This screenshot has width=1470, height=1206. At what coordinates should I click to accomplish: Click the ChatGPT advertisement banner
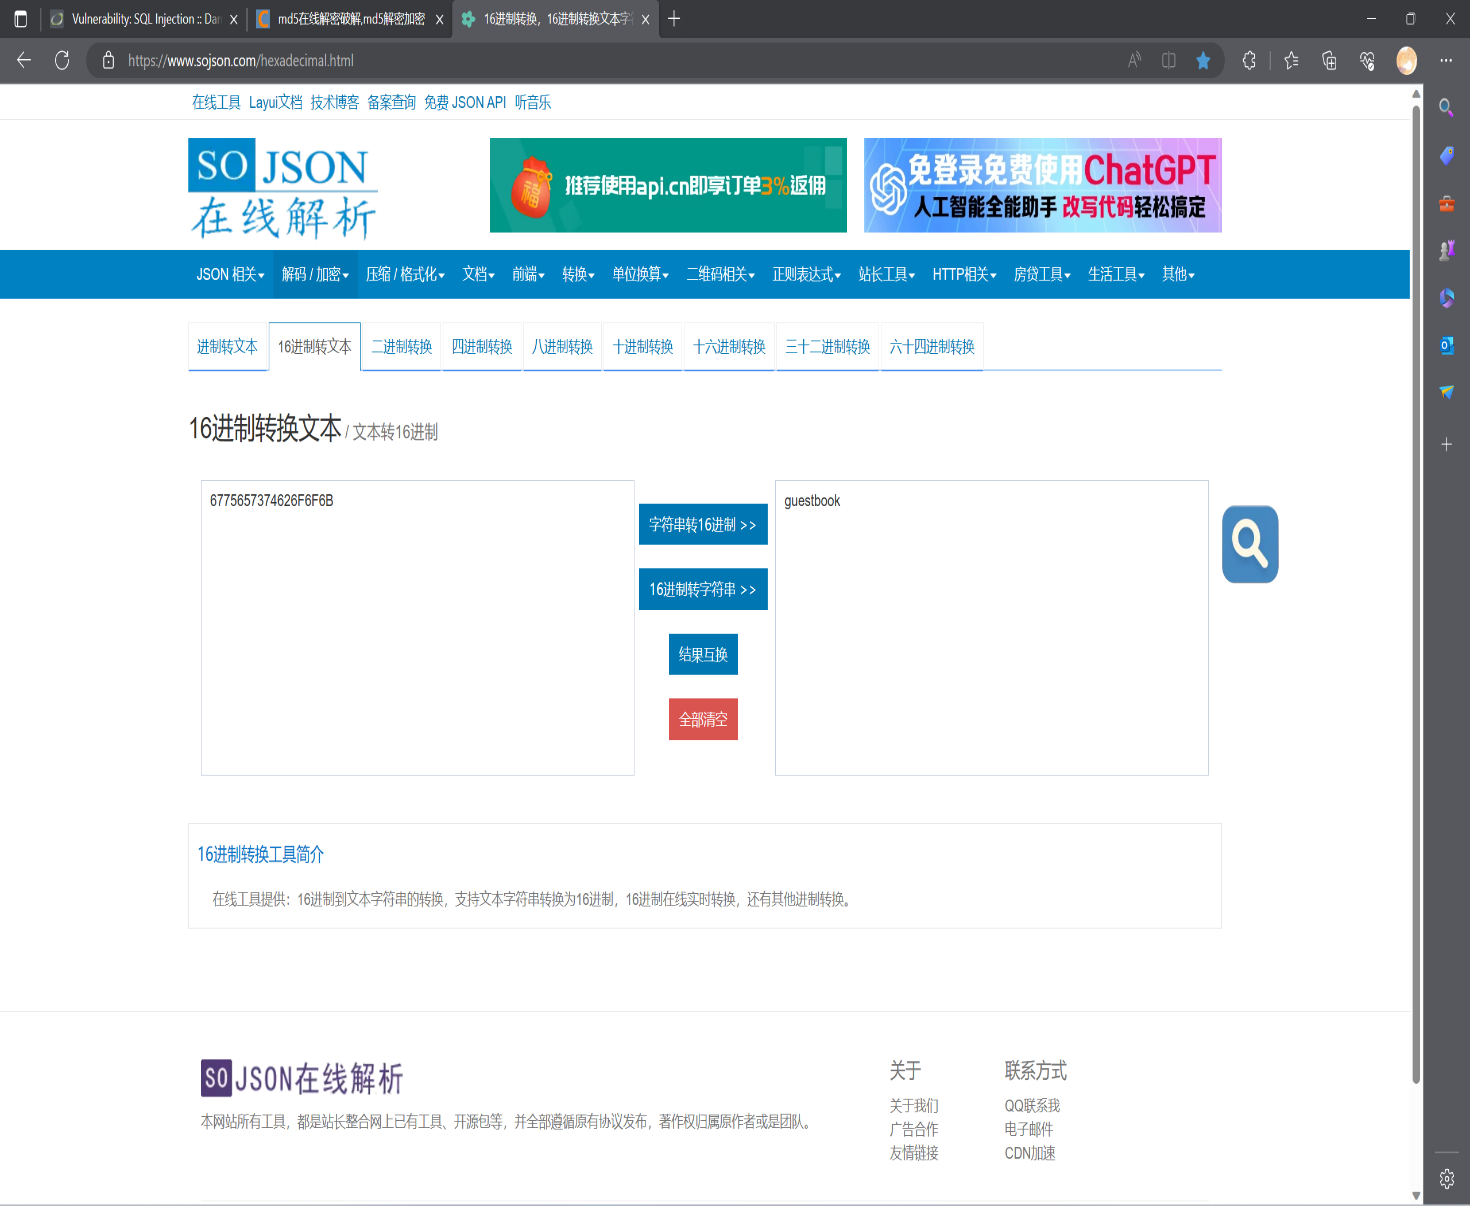(1043, 185)
